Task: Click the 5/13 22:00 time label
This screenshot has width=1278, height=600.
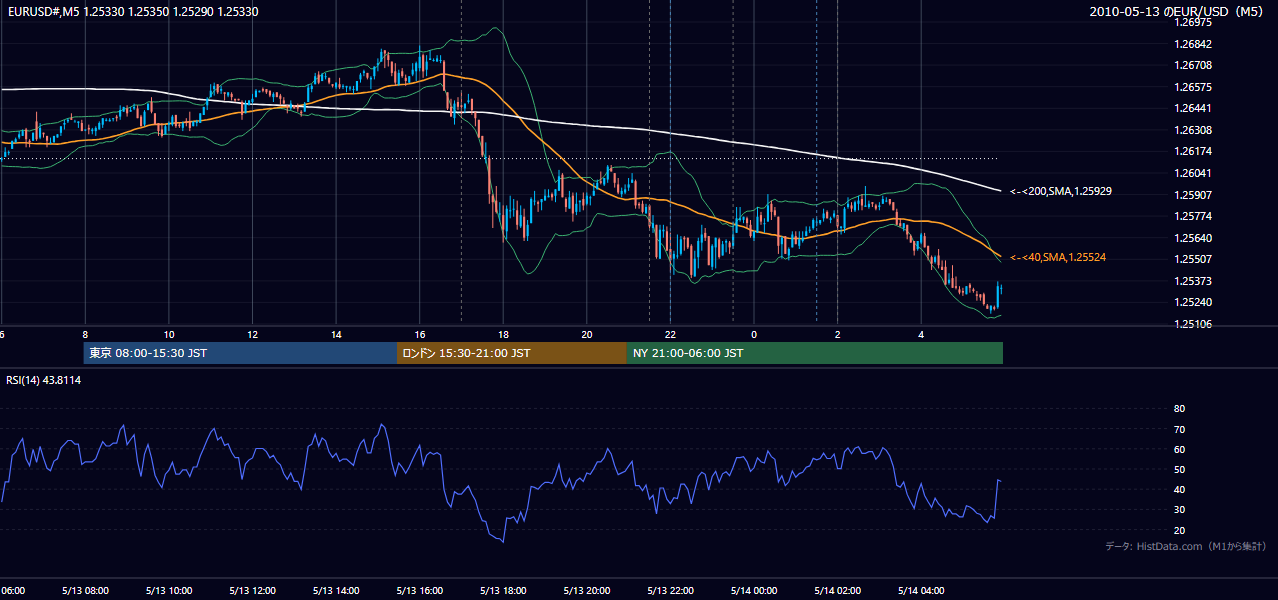Action: click(670, 590)
